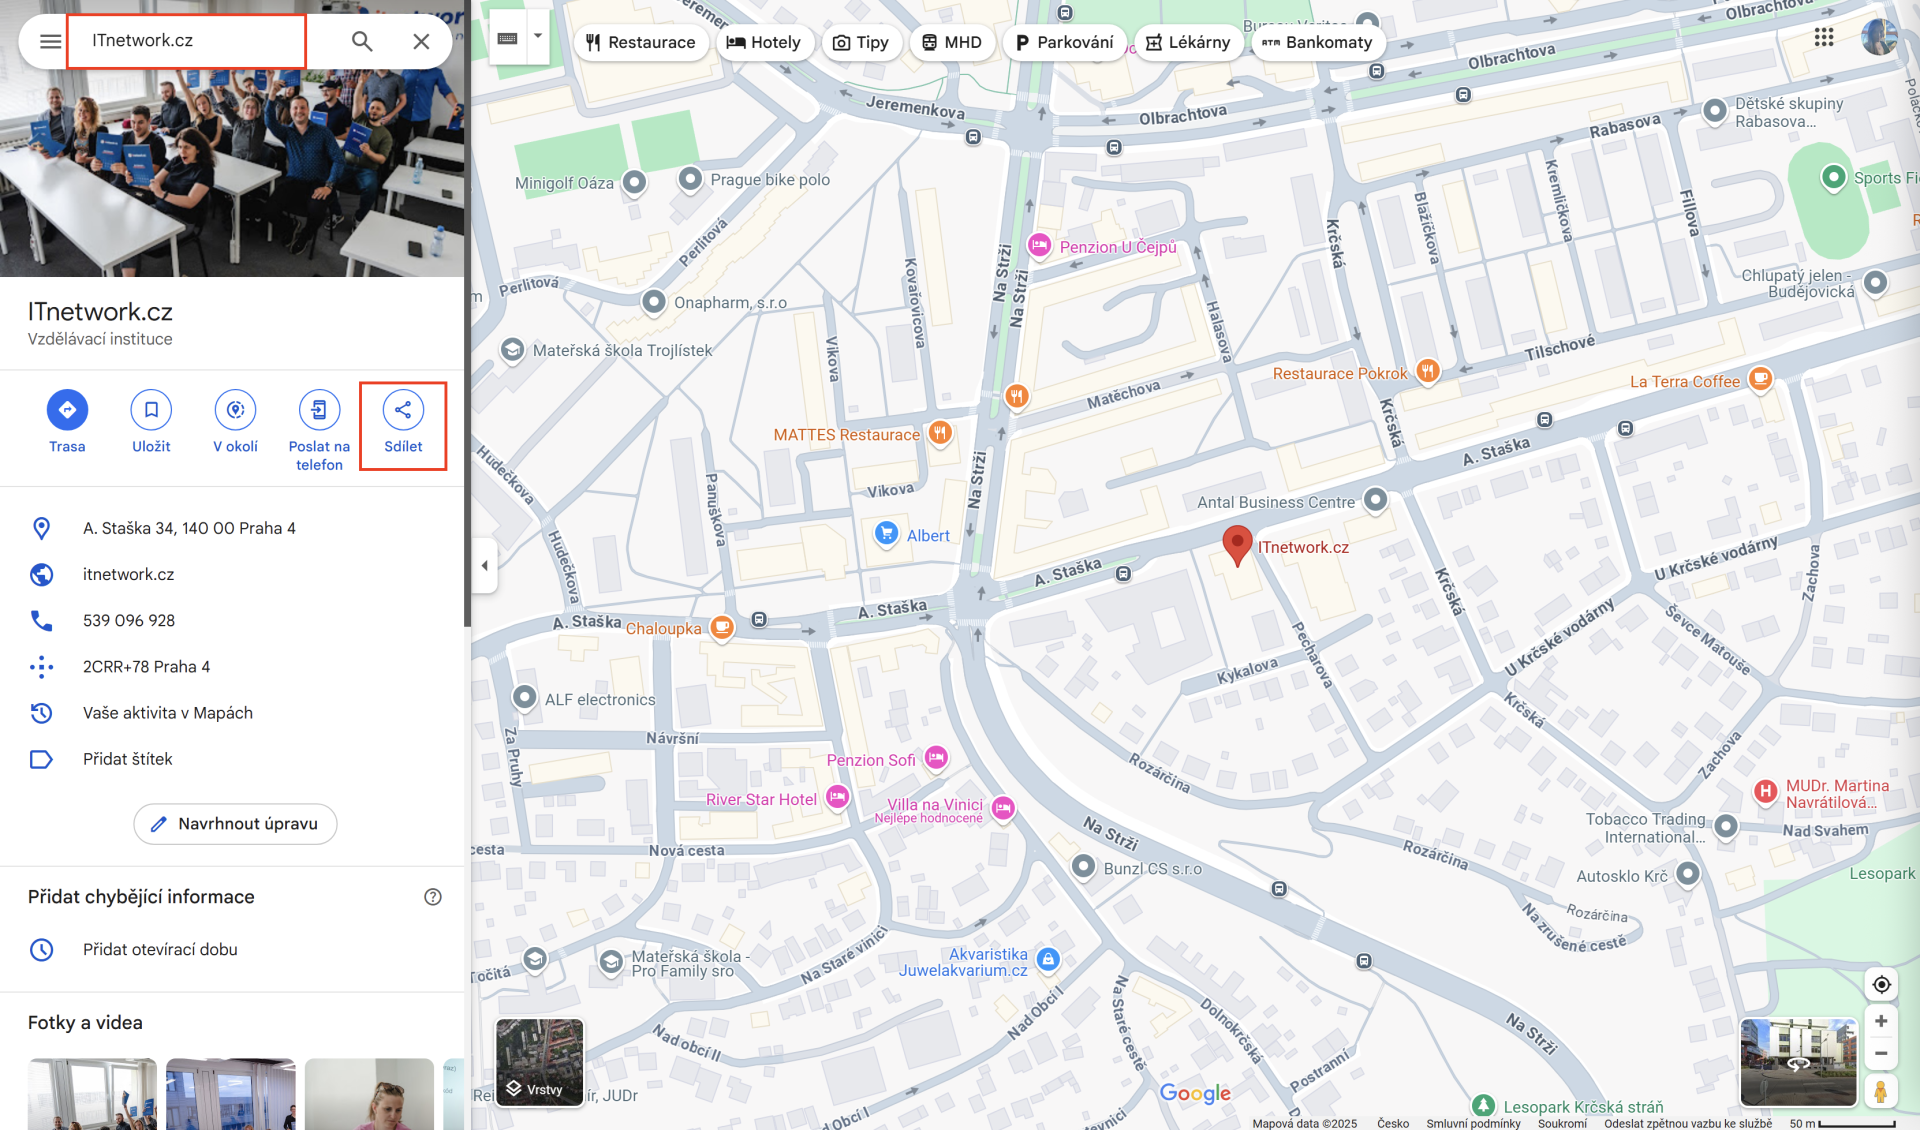Click the on-screen keyboard icon
1920x1130 pixels.
508,36
